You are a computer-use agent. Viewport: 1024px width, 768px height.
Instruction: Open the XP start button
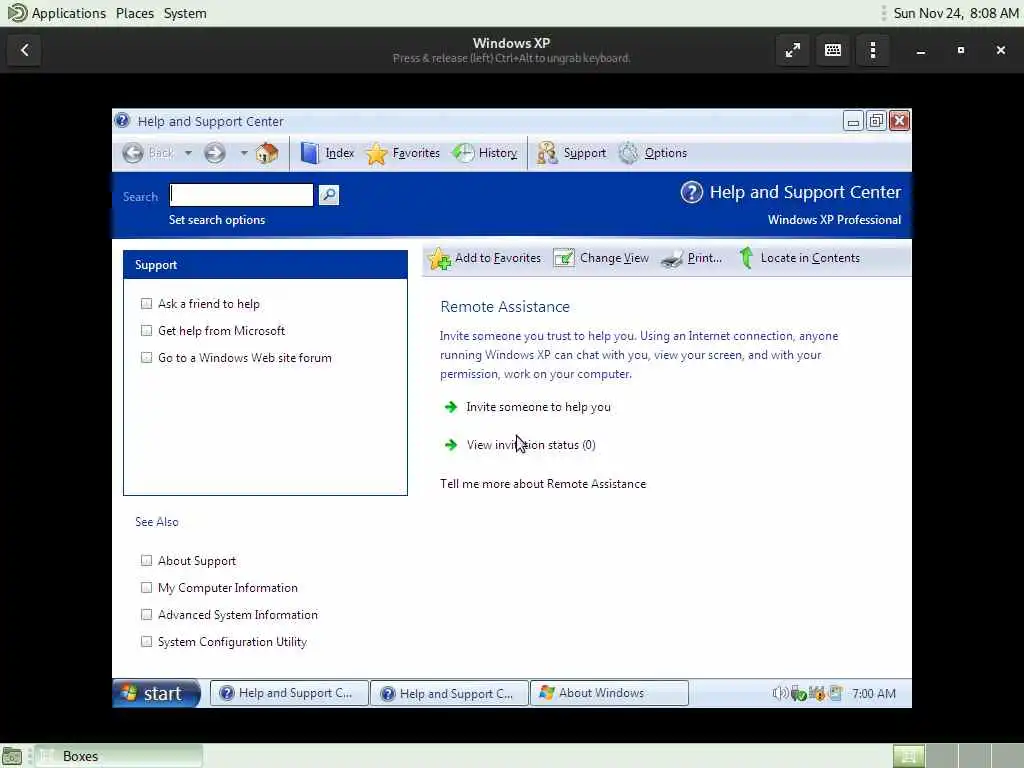tap(156, 693)
